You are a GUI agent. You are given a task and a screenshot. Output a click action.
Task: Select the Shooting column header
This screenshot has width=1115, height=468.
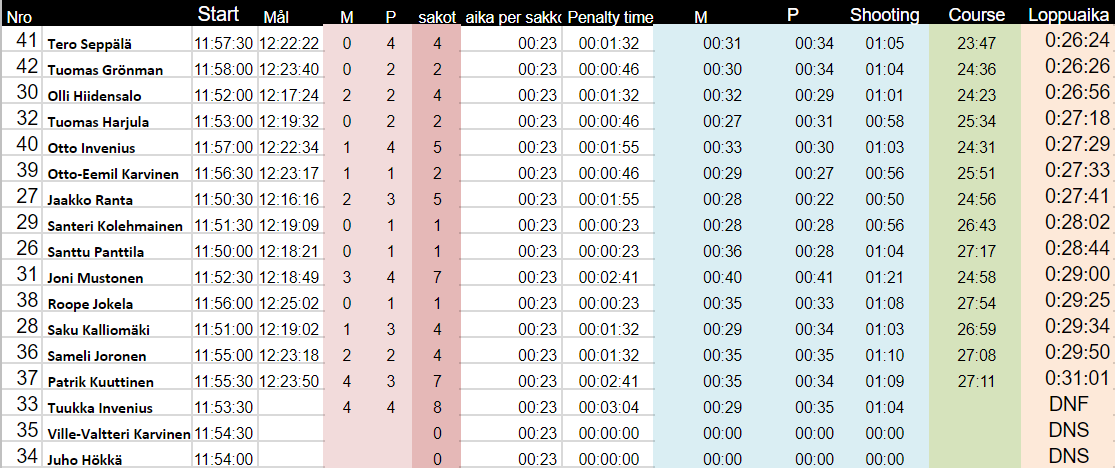point(884,15)
